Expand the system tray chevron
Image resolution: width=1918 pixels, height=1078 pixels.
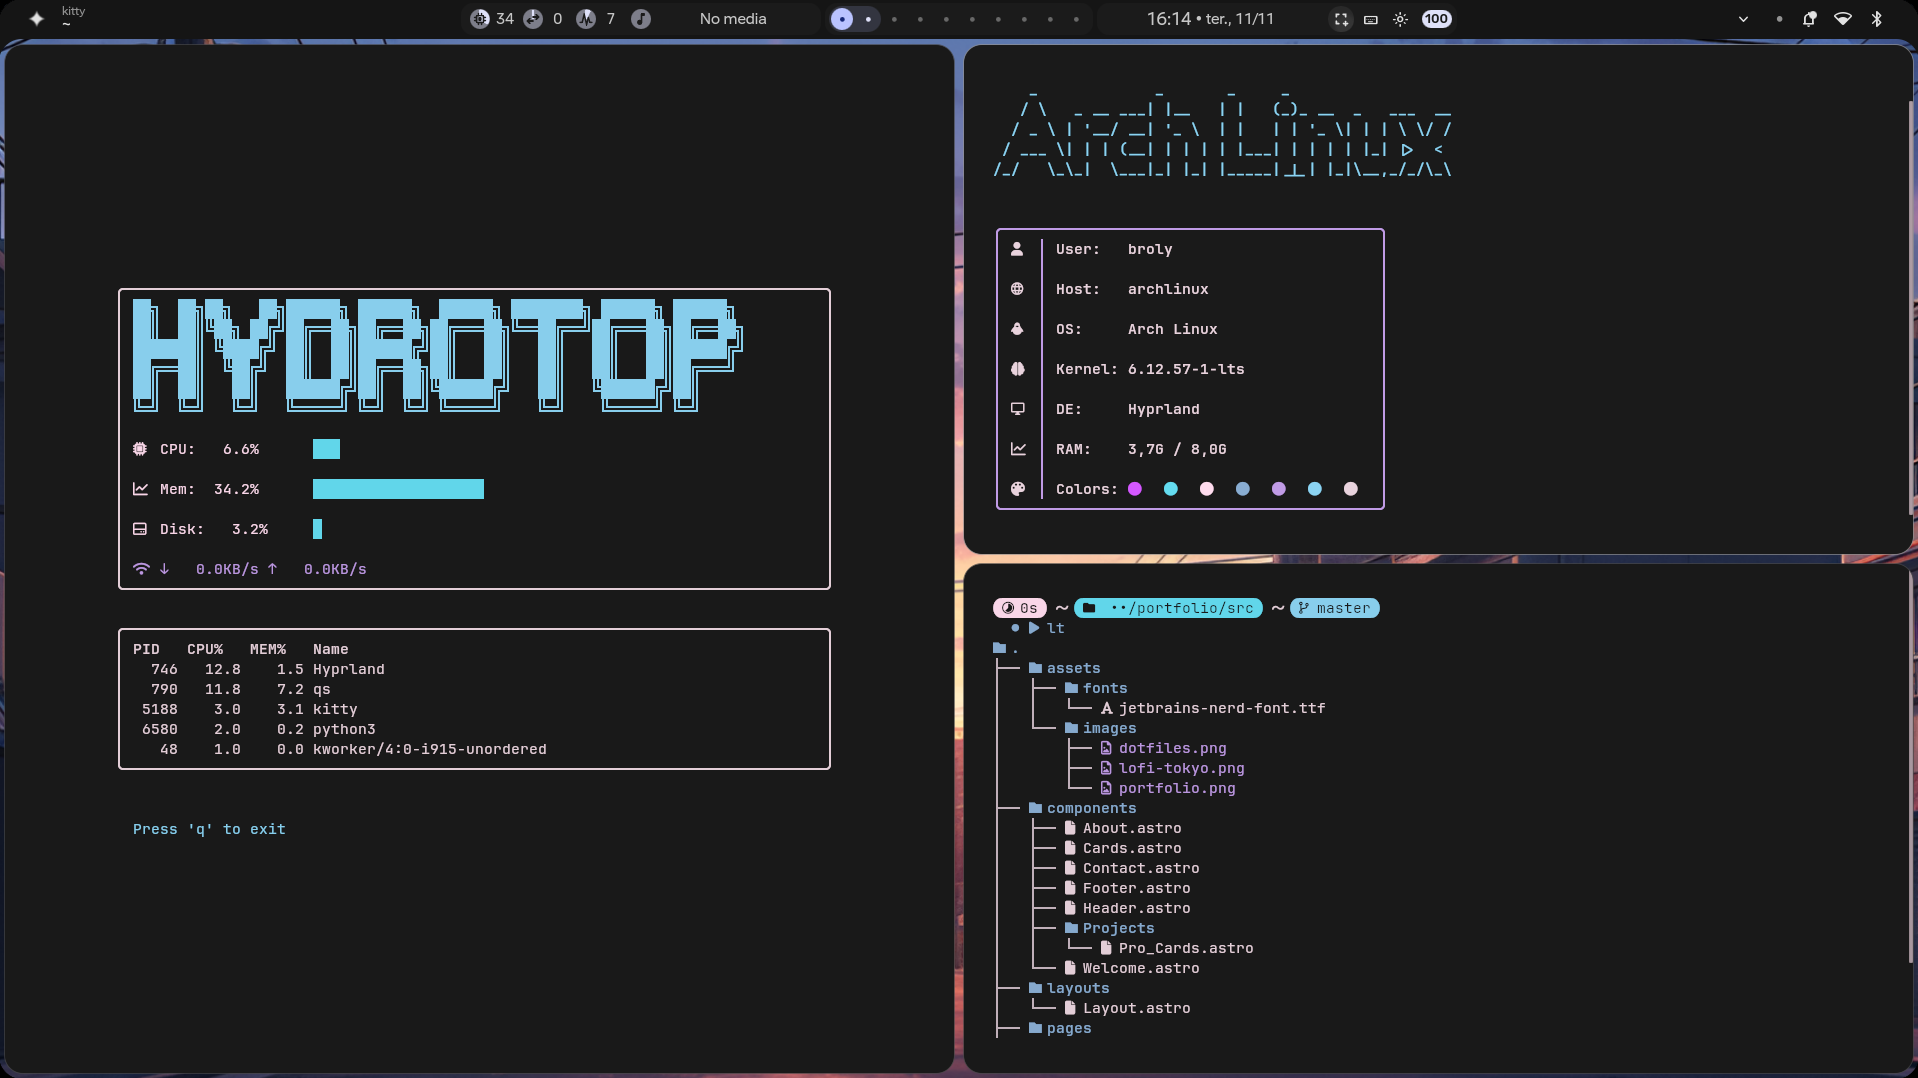pyautogui.click(x=1743, y=19)
